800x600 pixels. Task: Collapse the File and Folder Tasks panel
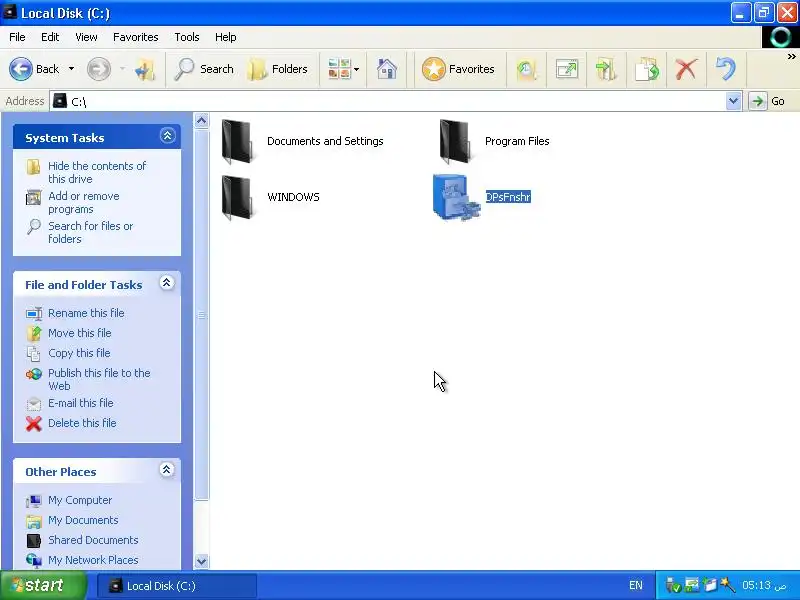point(166,283)
